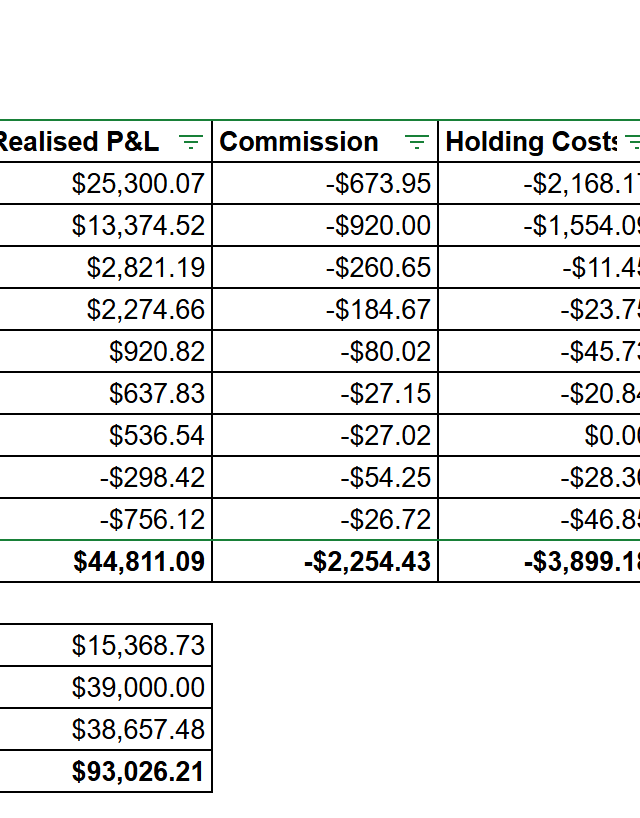Select the $0.00 holding costs cell
Image resolution: width=640 pixels, height=818 pixels.
pyautogui.click(x=539, y=435)
